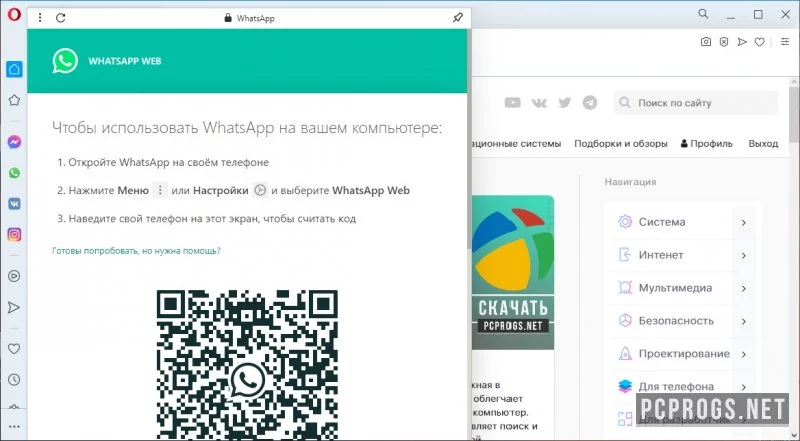800x441 pixels.
Task: Open the 'Безопасность' navigation category
Action: [682, 321]
